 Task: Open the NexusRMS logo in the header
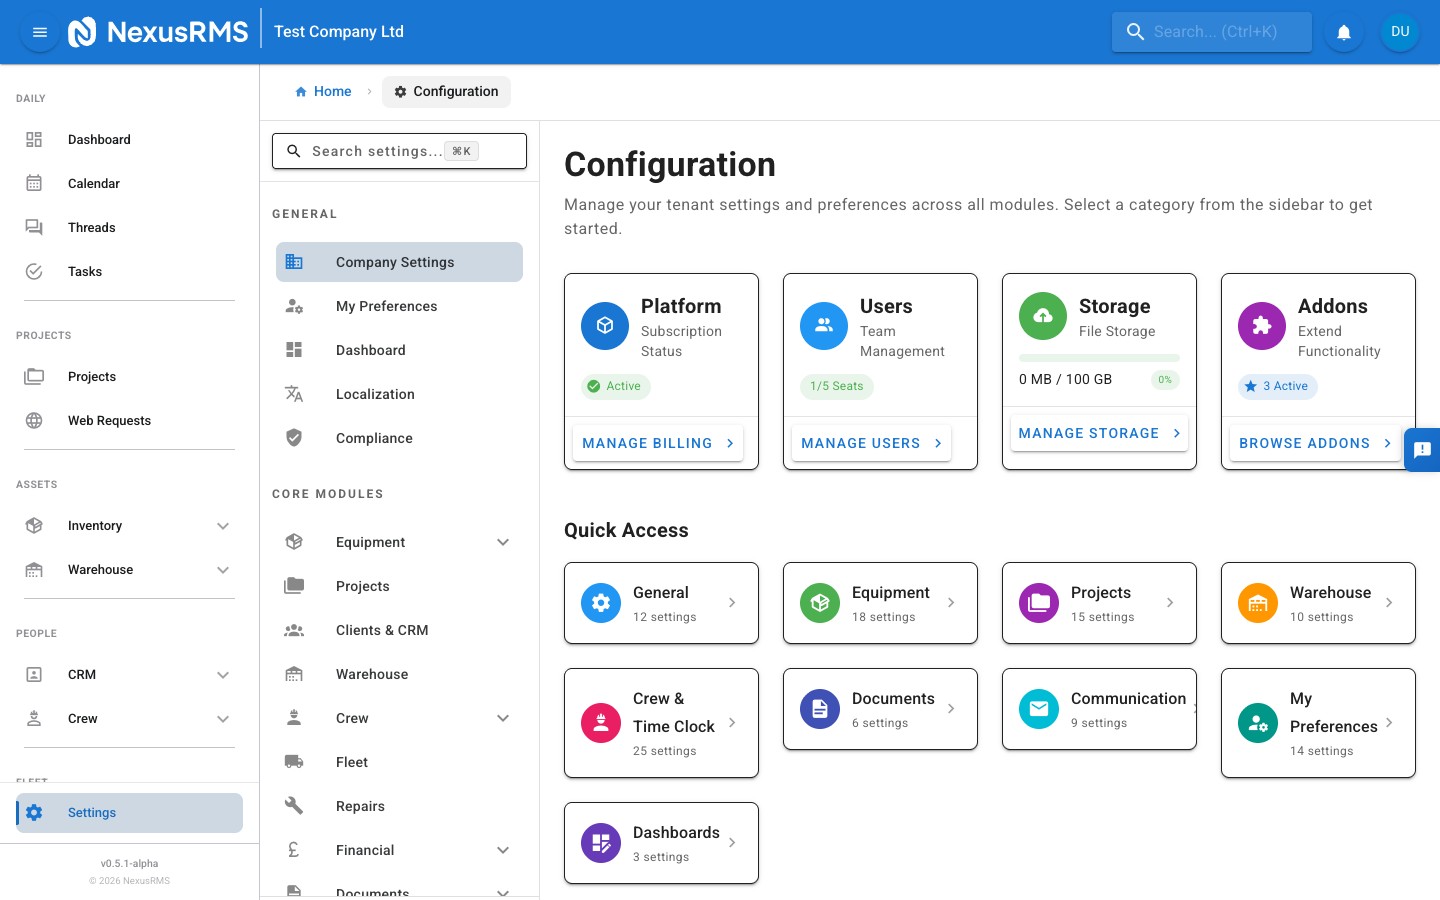[82, 31]
